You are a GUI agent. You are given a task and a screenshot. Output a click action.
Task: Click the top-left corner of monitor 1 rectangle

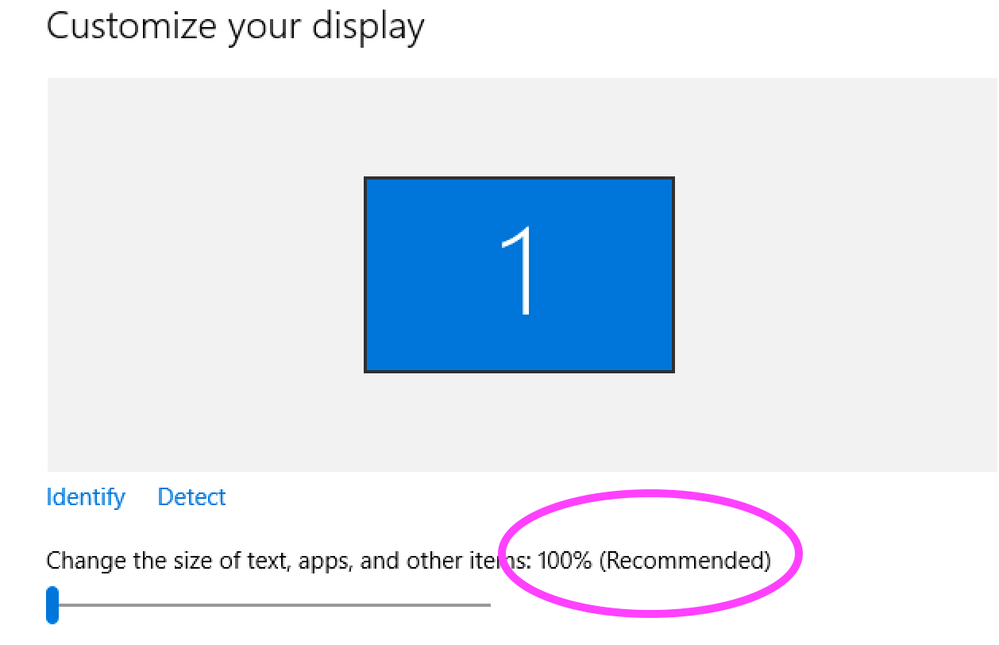point(367,181)
